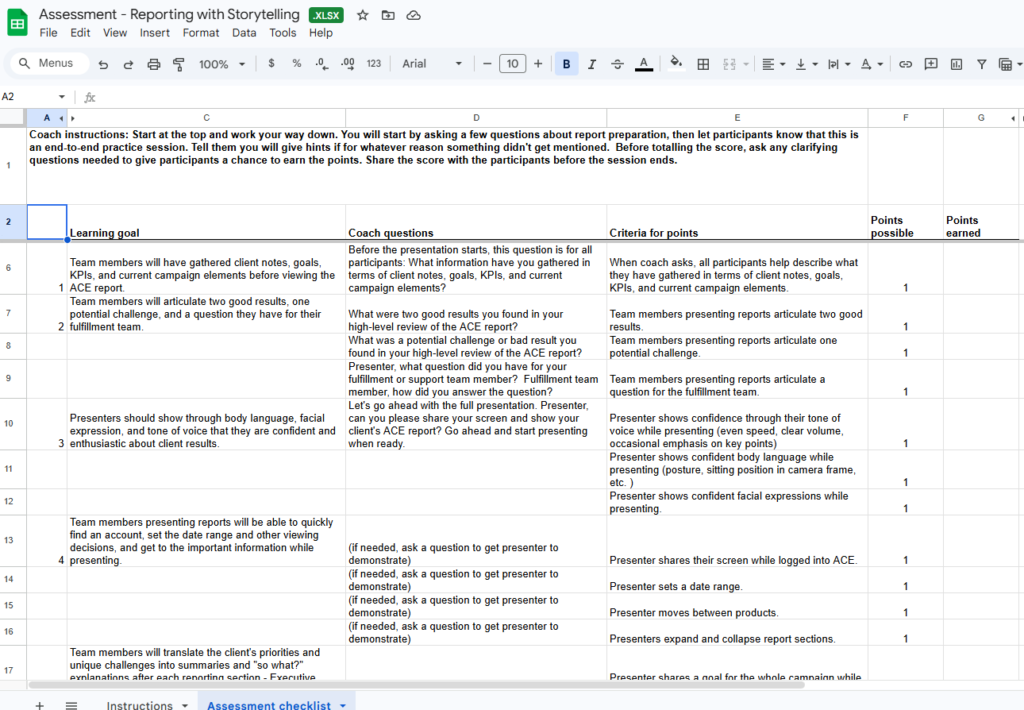Screen dimensions: 1024x710
Task: Click the Borders icon
Action: point(703,64)
